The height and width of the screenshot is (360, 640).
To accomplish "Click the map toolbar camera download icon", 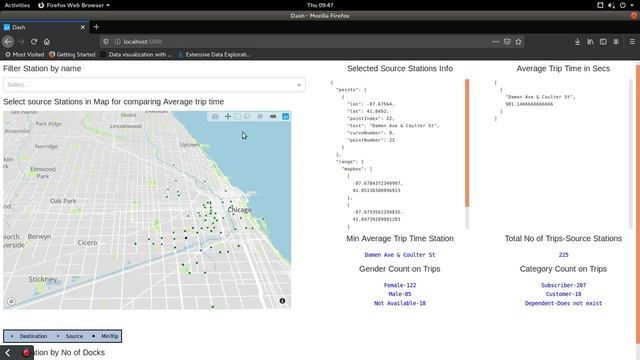I will (x=215, y=117).
